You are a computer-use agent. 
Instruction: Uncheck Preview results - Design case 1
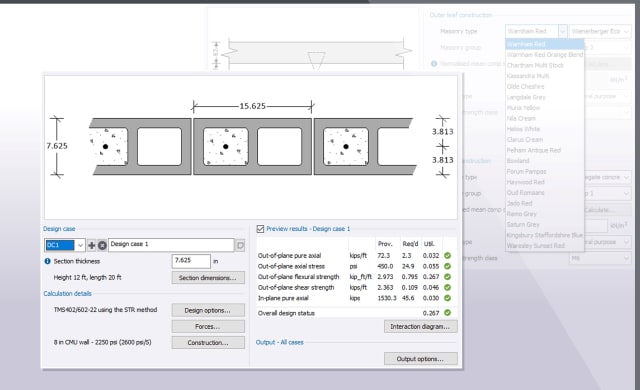coord(260,229)
